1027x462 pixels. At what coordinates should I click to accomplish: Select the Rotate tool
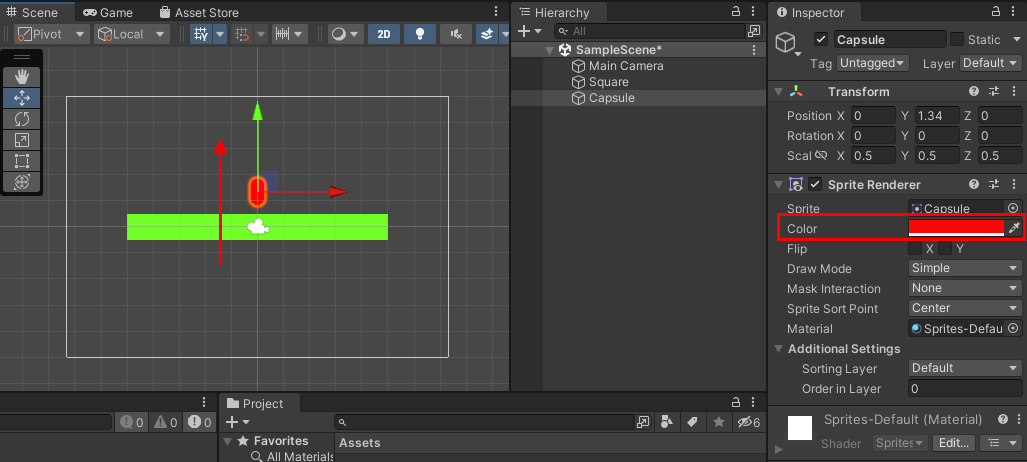(x=21, y=119)
